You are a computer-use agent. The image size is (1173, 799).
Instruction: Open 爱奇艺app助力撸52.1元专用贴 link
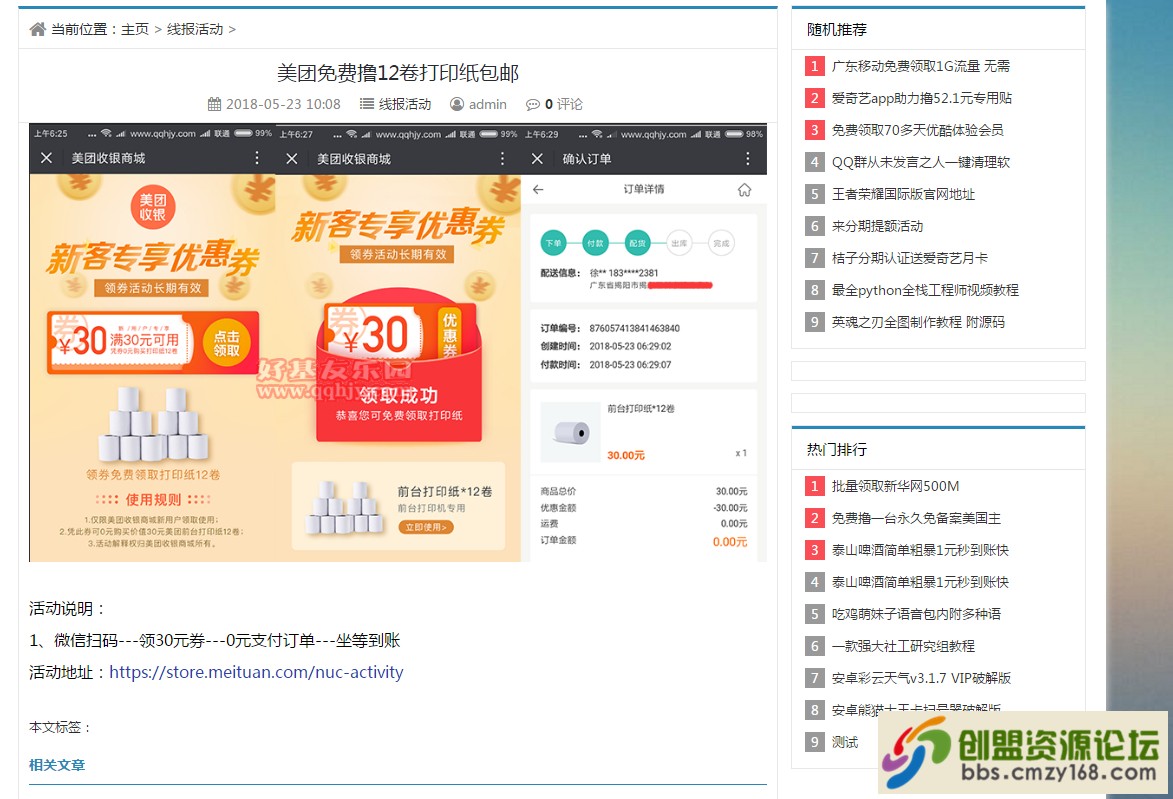922,98
